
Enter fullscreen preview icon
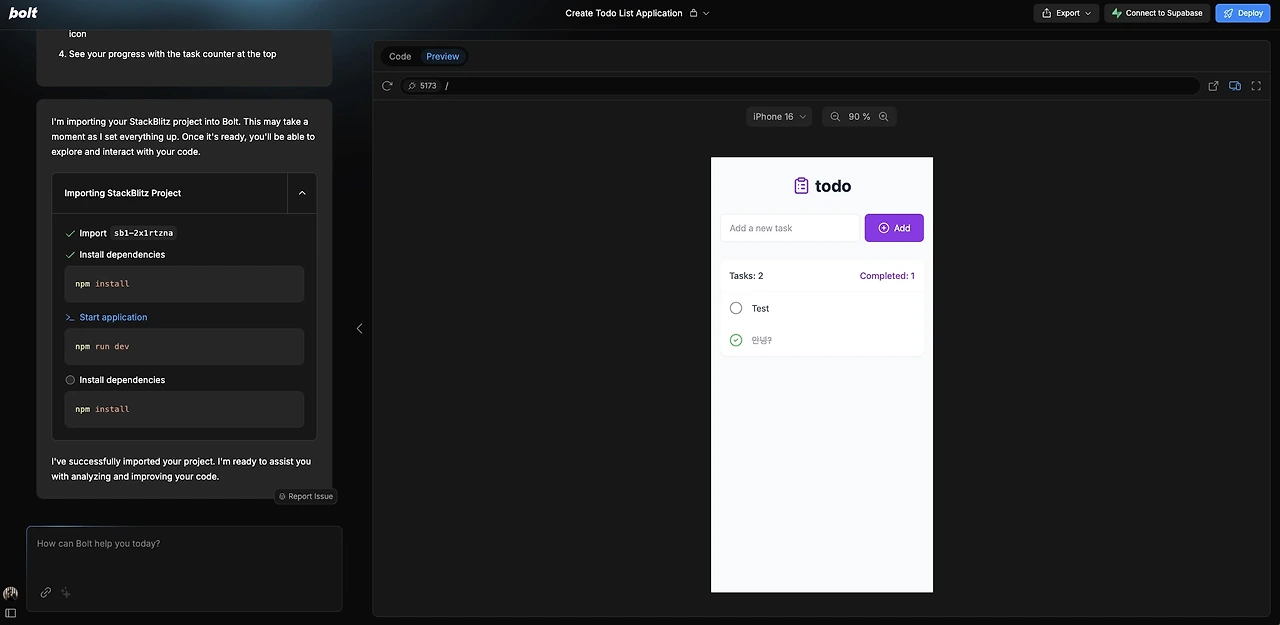[x=1257, y=86]
